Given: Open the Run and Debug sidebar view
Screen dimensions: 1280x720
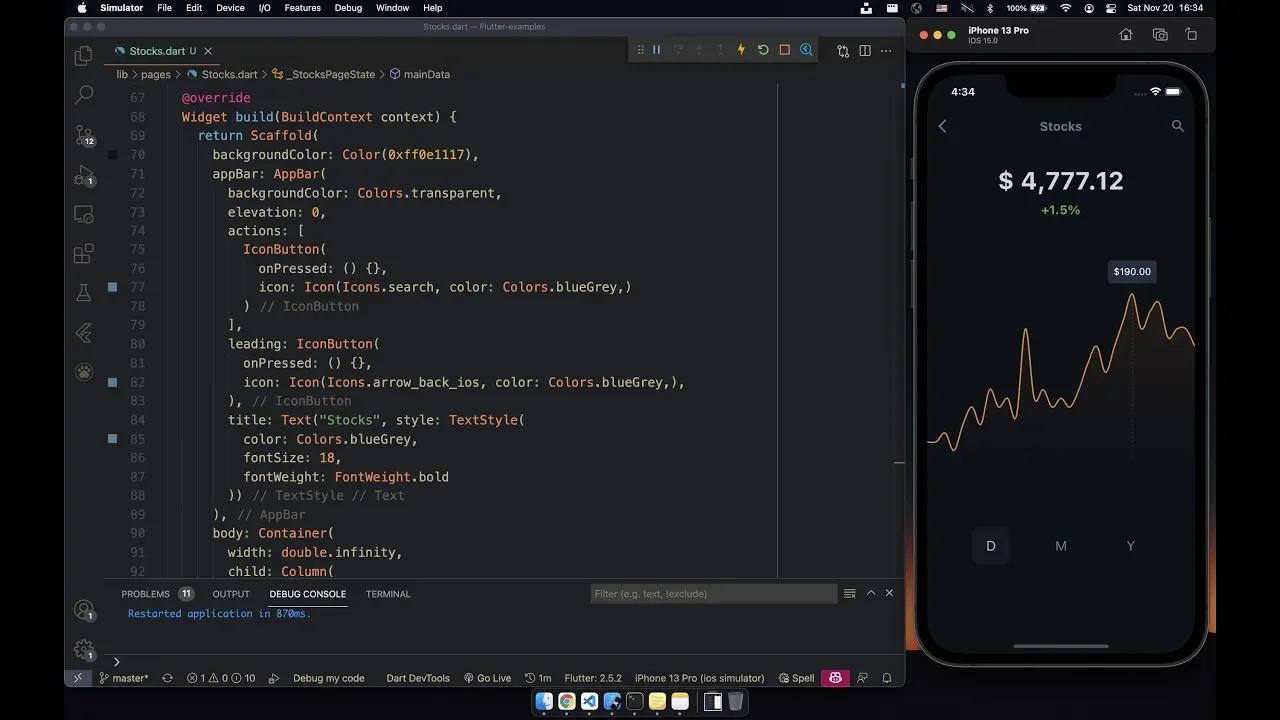Looking at the screenshot, I should pyautogui.click(x=84, y=174).
